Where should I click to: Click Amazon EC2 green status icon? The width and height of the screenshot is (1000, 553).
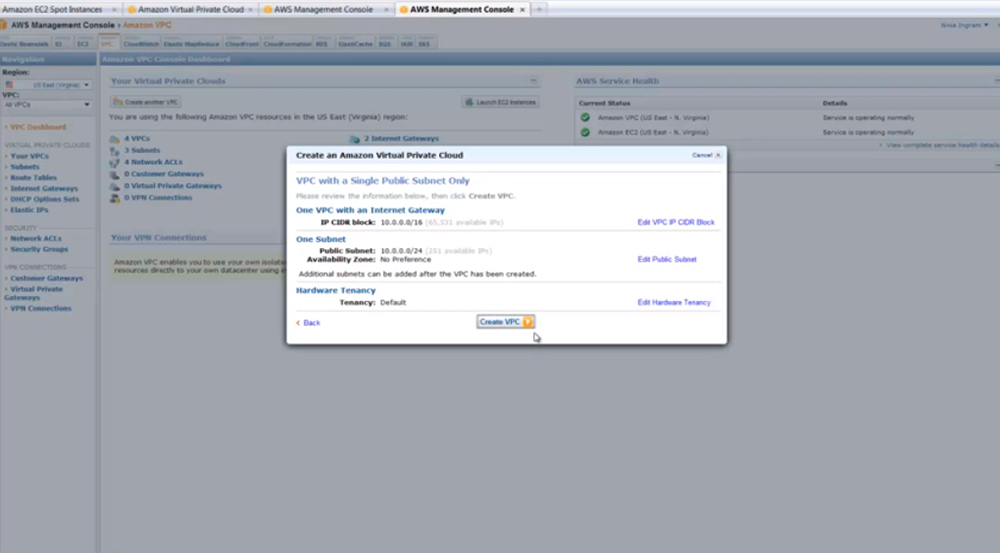click(x=585, y=132)
